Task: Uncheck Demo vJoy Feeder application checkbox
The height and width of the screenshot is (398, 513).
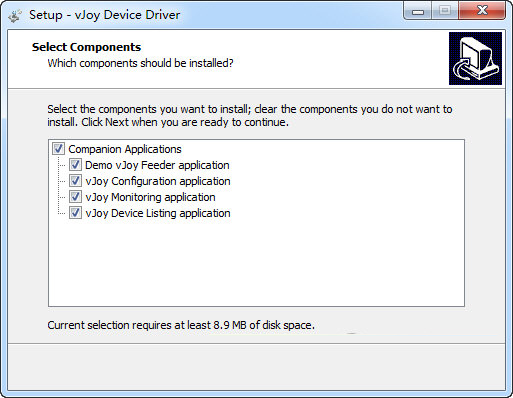Action: [x=75, y=165]
